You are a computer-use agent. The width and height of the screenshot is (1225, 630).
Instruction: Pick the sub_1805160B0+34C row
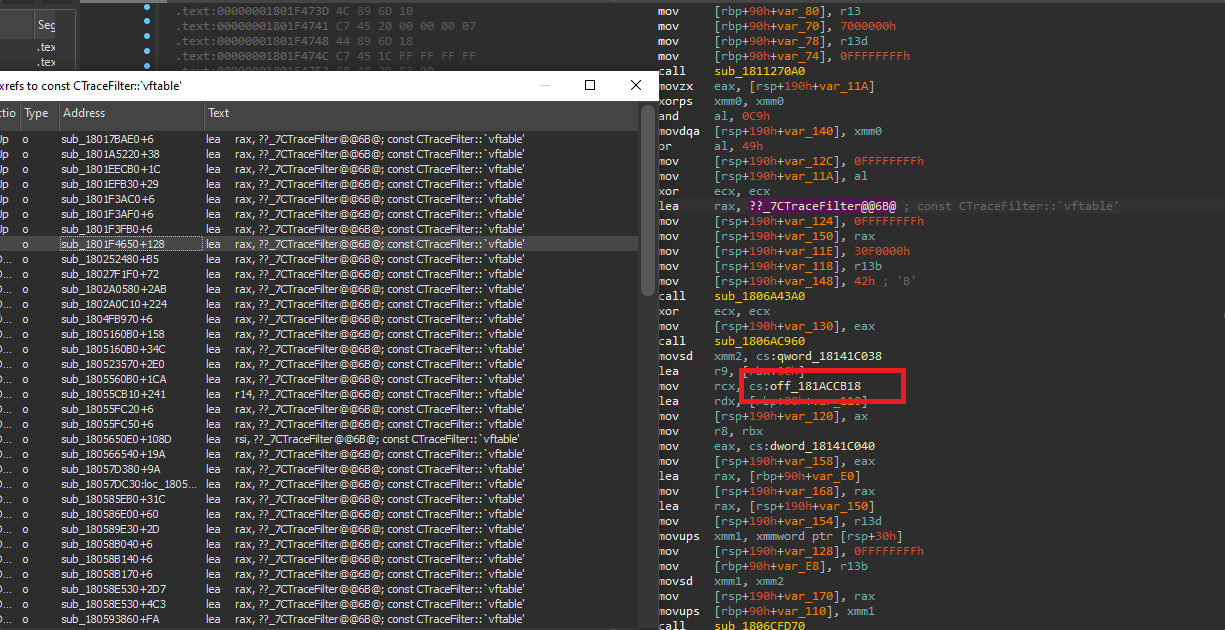[319, 349]
